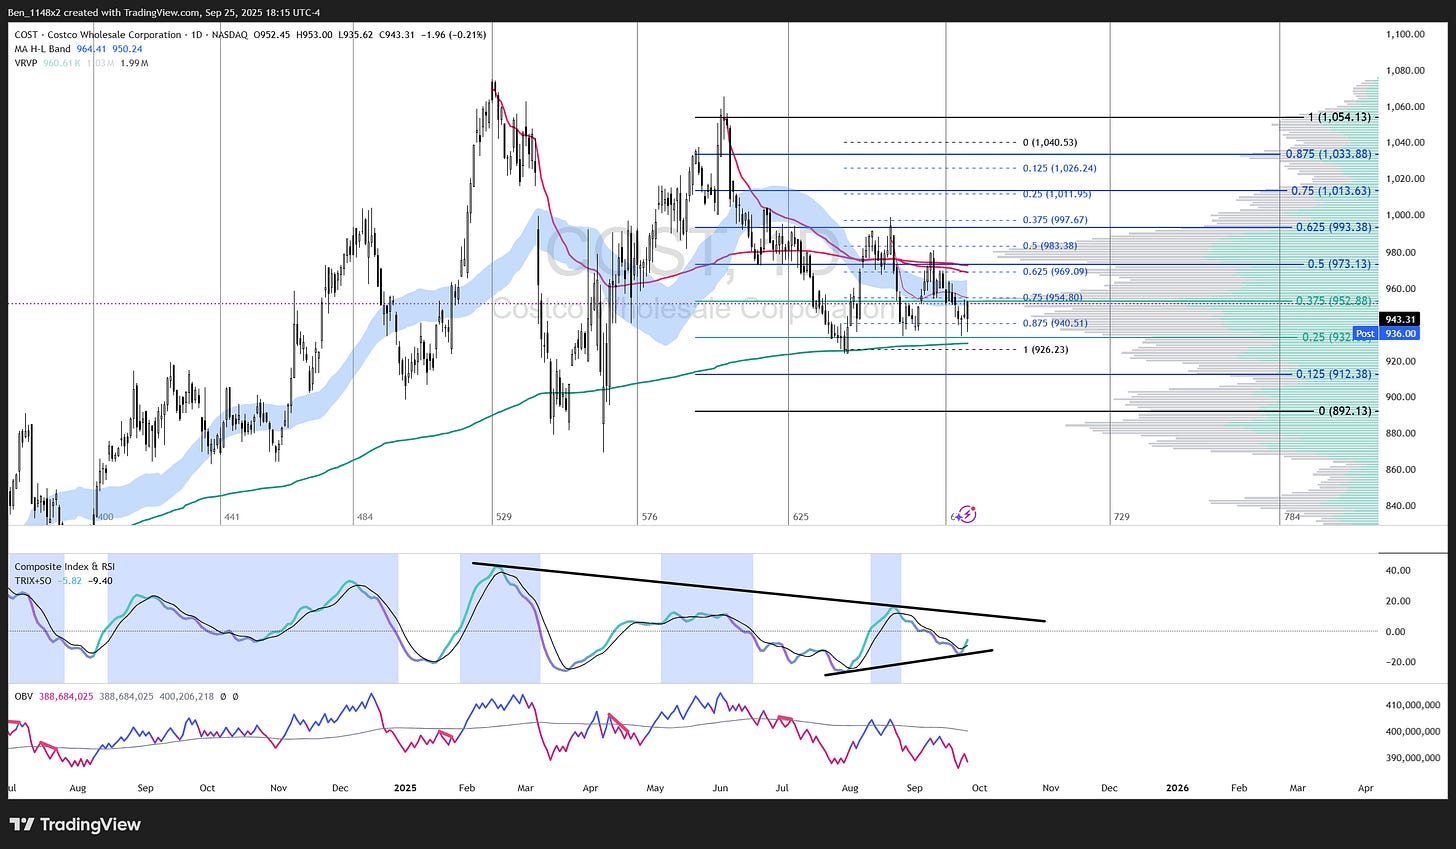Click 860.00 on the price axis
The width and height of the screenshot is (1456, 849).
click(x=1400, y=469)
